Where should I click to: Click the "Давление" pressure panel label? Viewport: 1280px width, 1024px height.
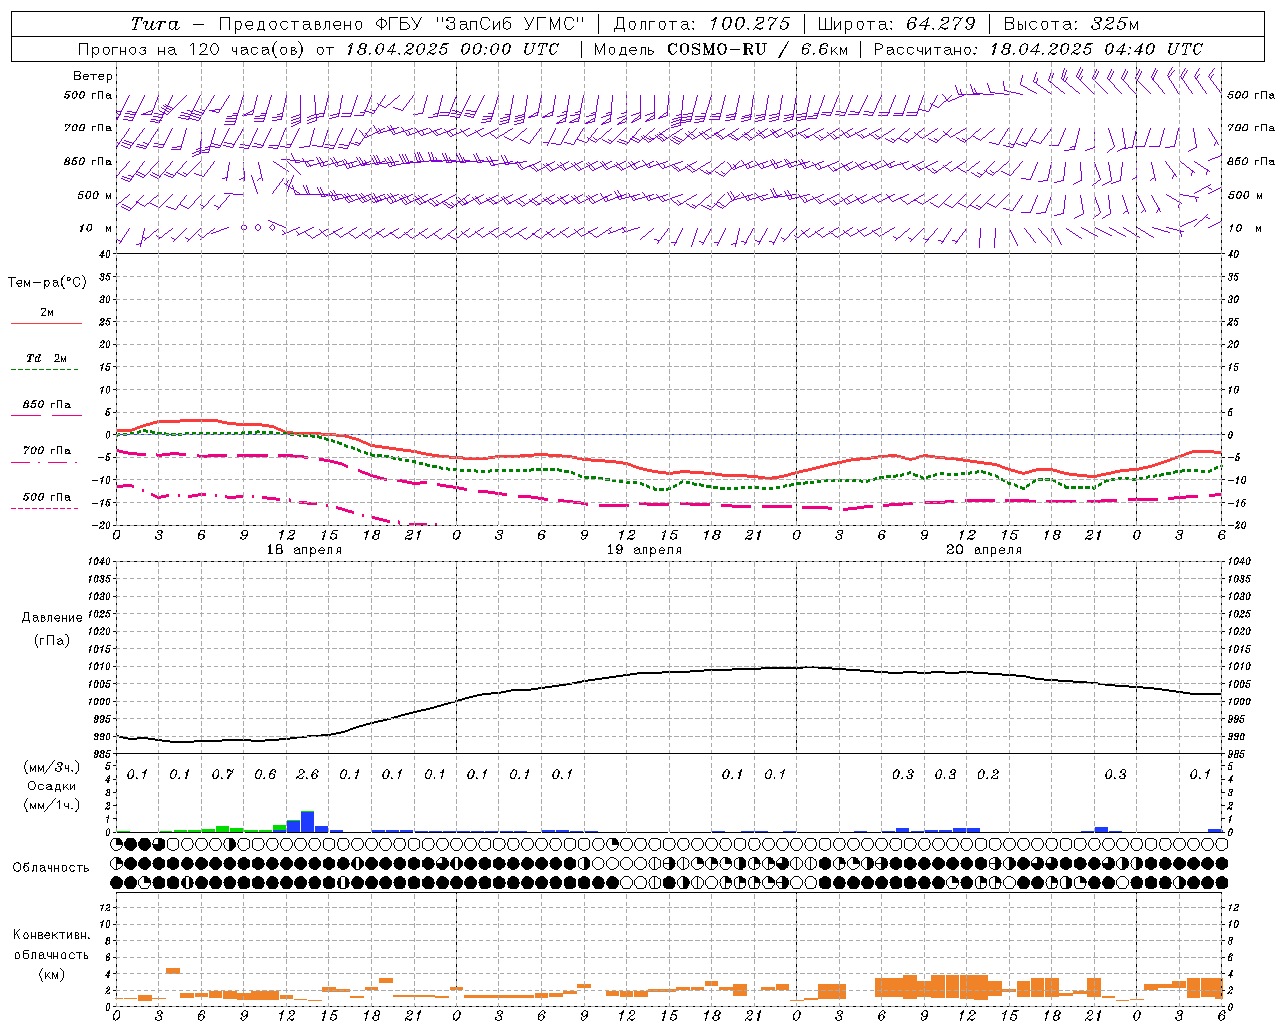(52, 618)
